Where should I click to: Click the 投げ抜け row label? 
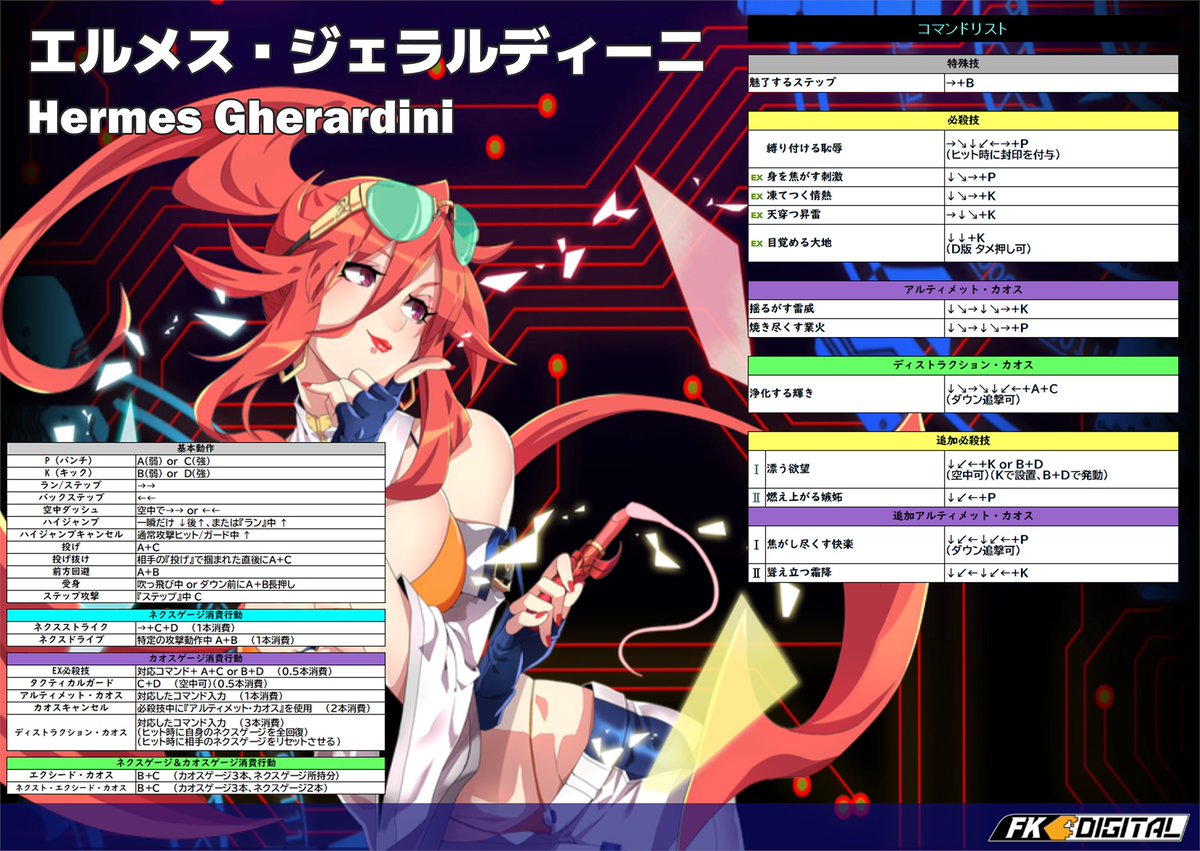click(70, 559)
